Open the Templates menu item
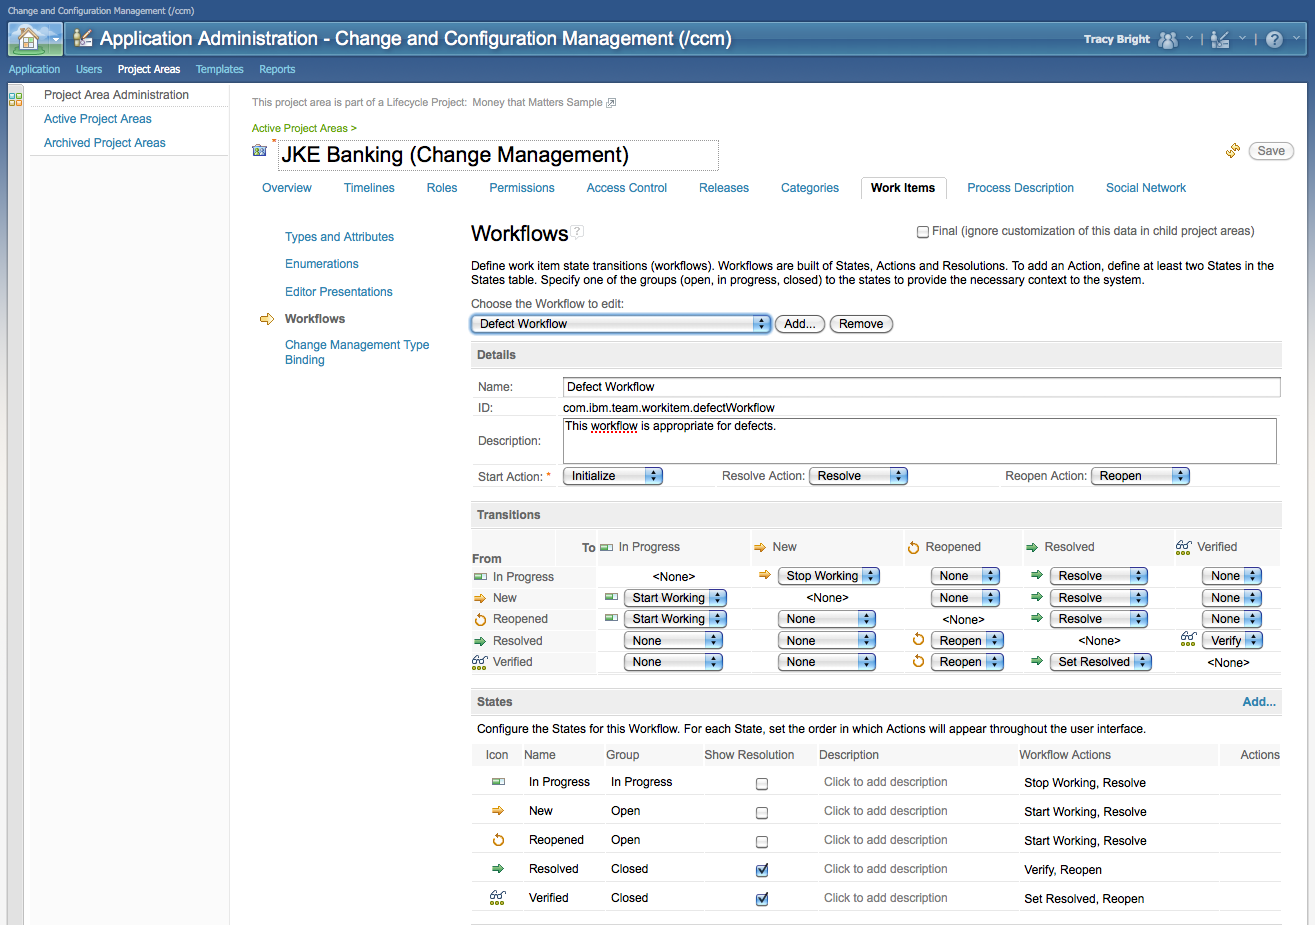 220,70
